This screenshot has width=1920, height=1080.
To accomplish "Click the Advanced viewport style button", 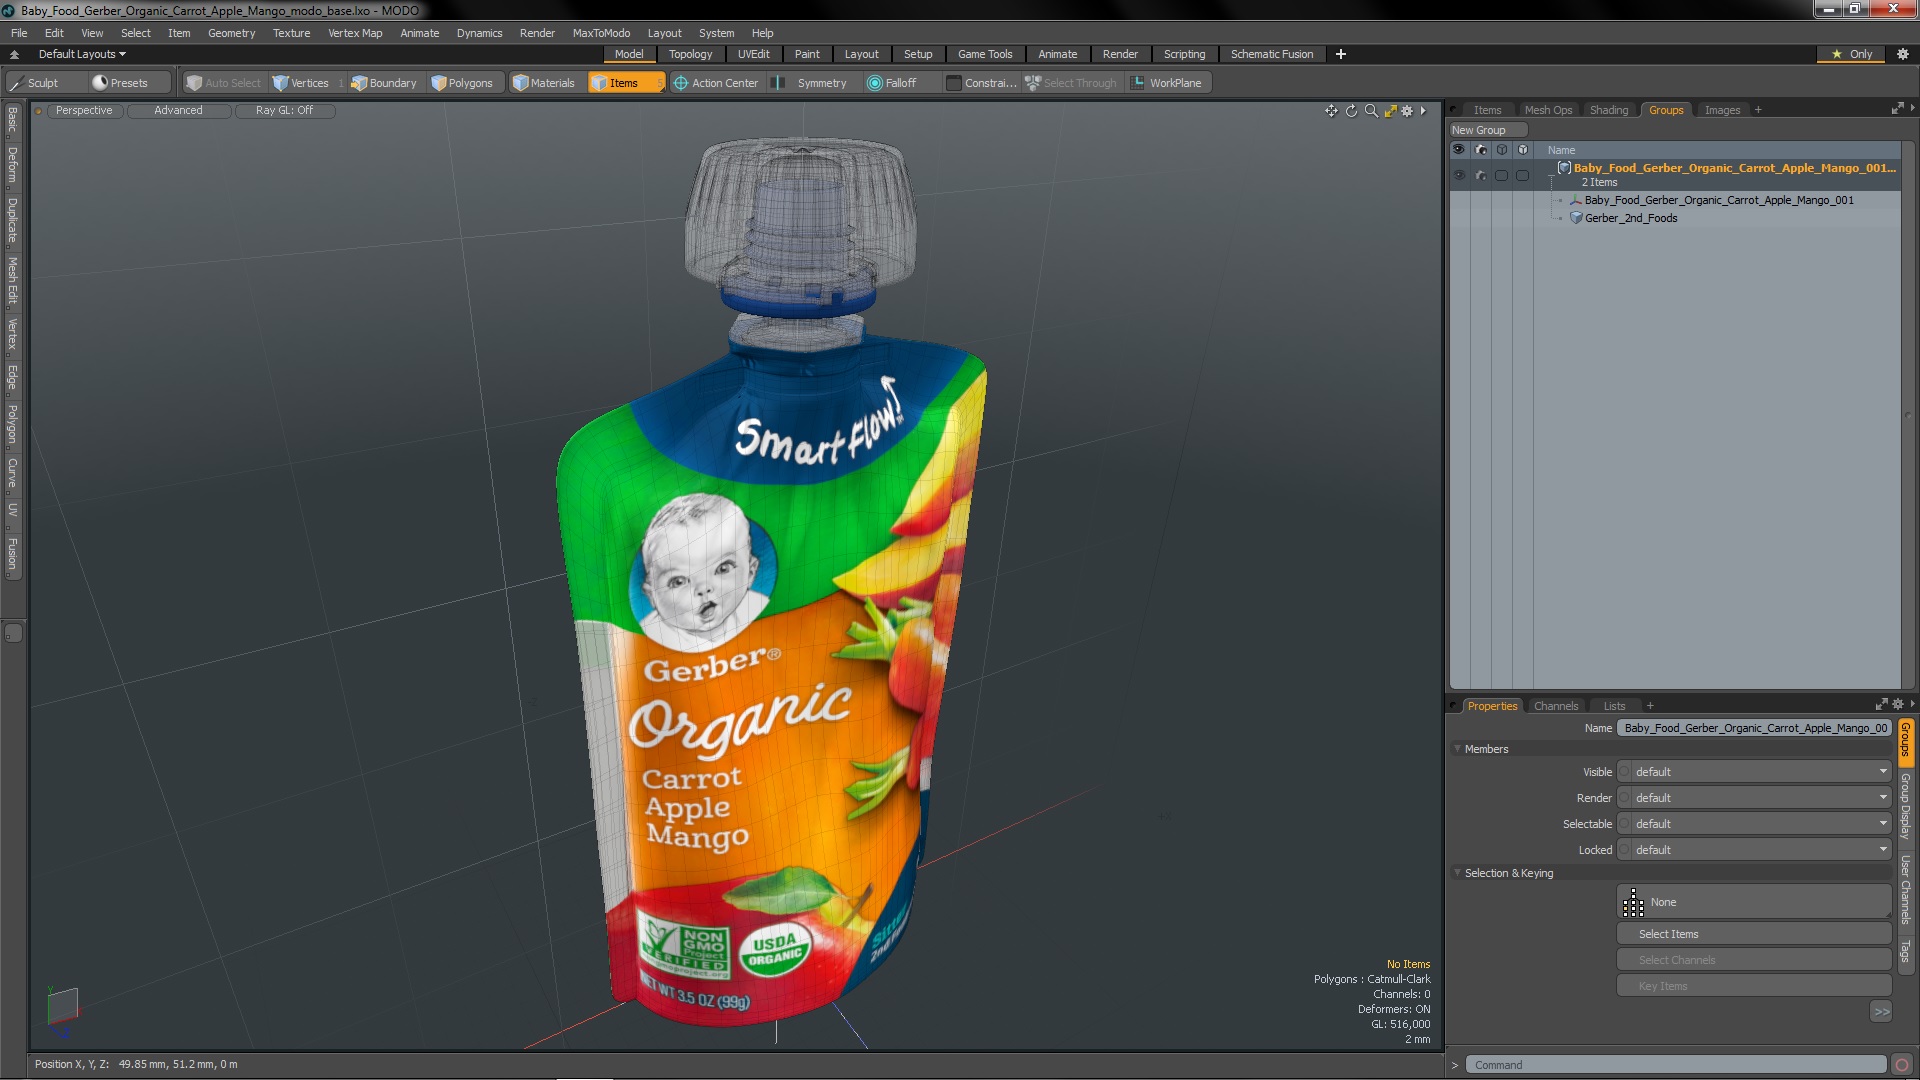I will (178, 111).
